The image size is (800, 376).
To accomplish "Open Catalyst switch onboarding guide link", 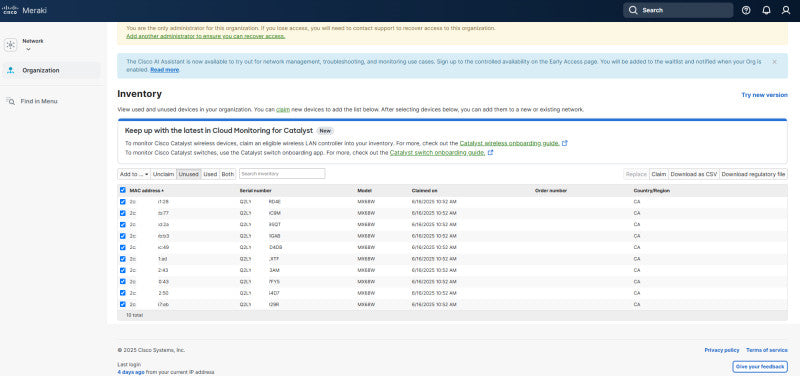I will (x=437, y=153).
